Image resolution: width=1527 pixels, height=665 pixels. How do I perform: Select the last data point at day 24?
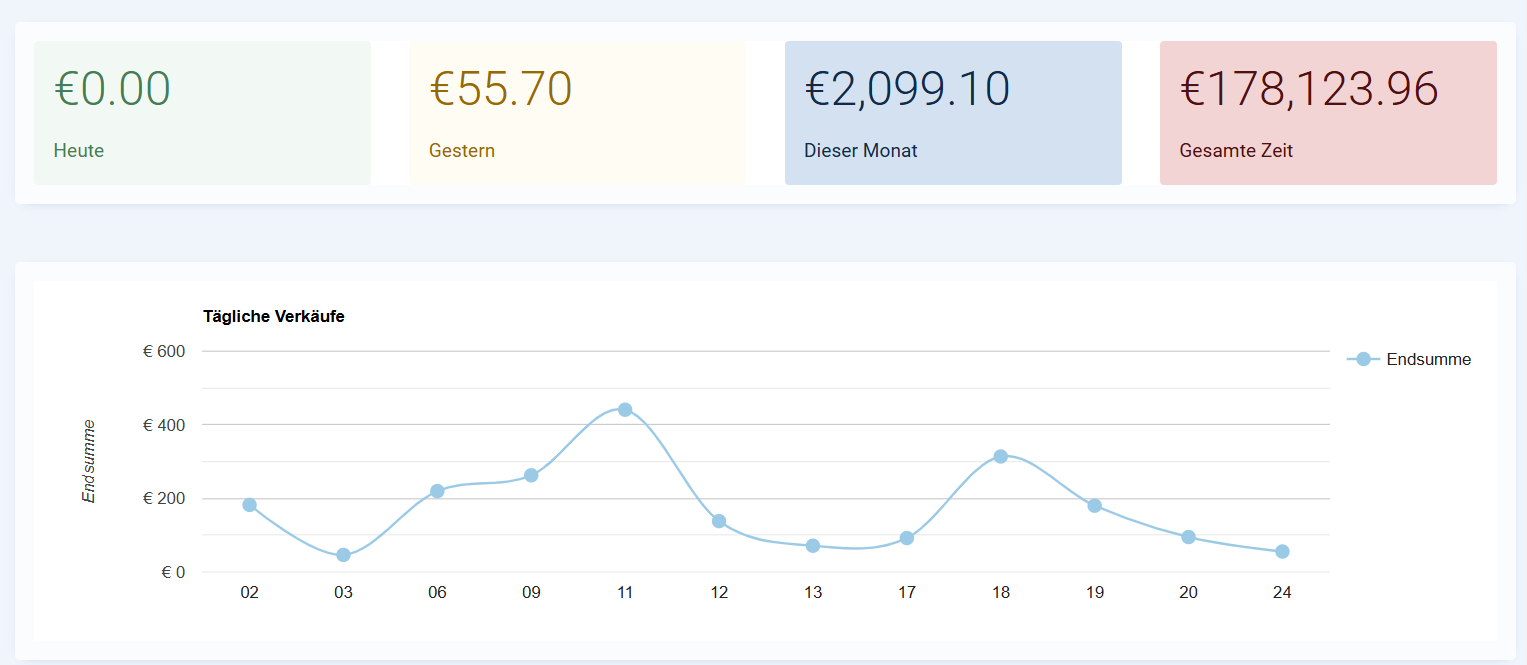(1282, 552)
